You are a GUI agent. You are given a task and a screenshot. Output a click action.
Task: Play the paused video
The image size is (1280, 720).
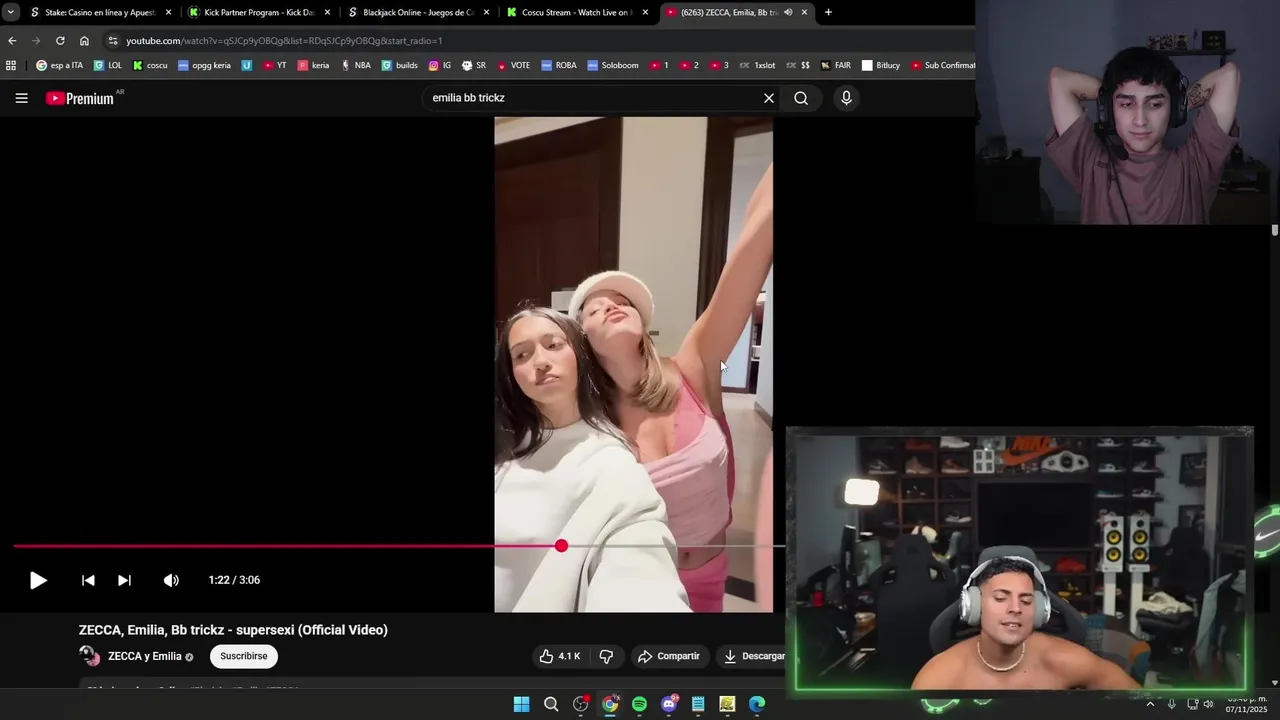tap(38, 580)
